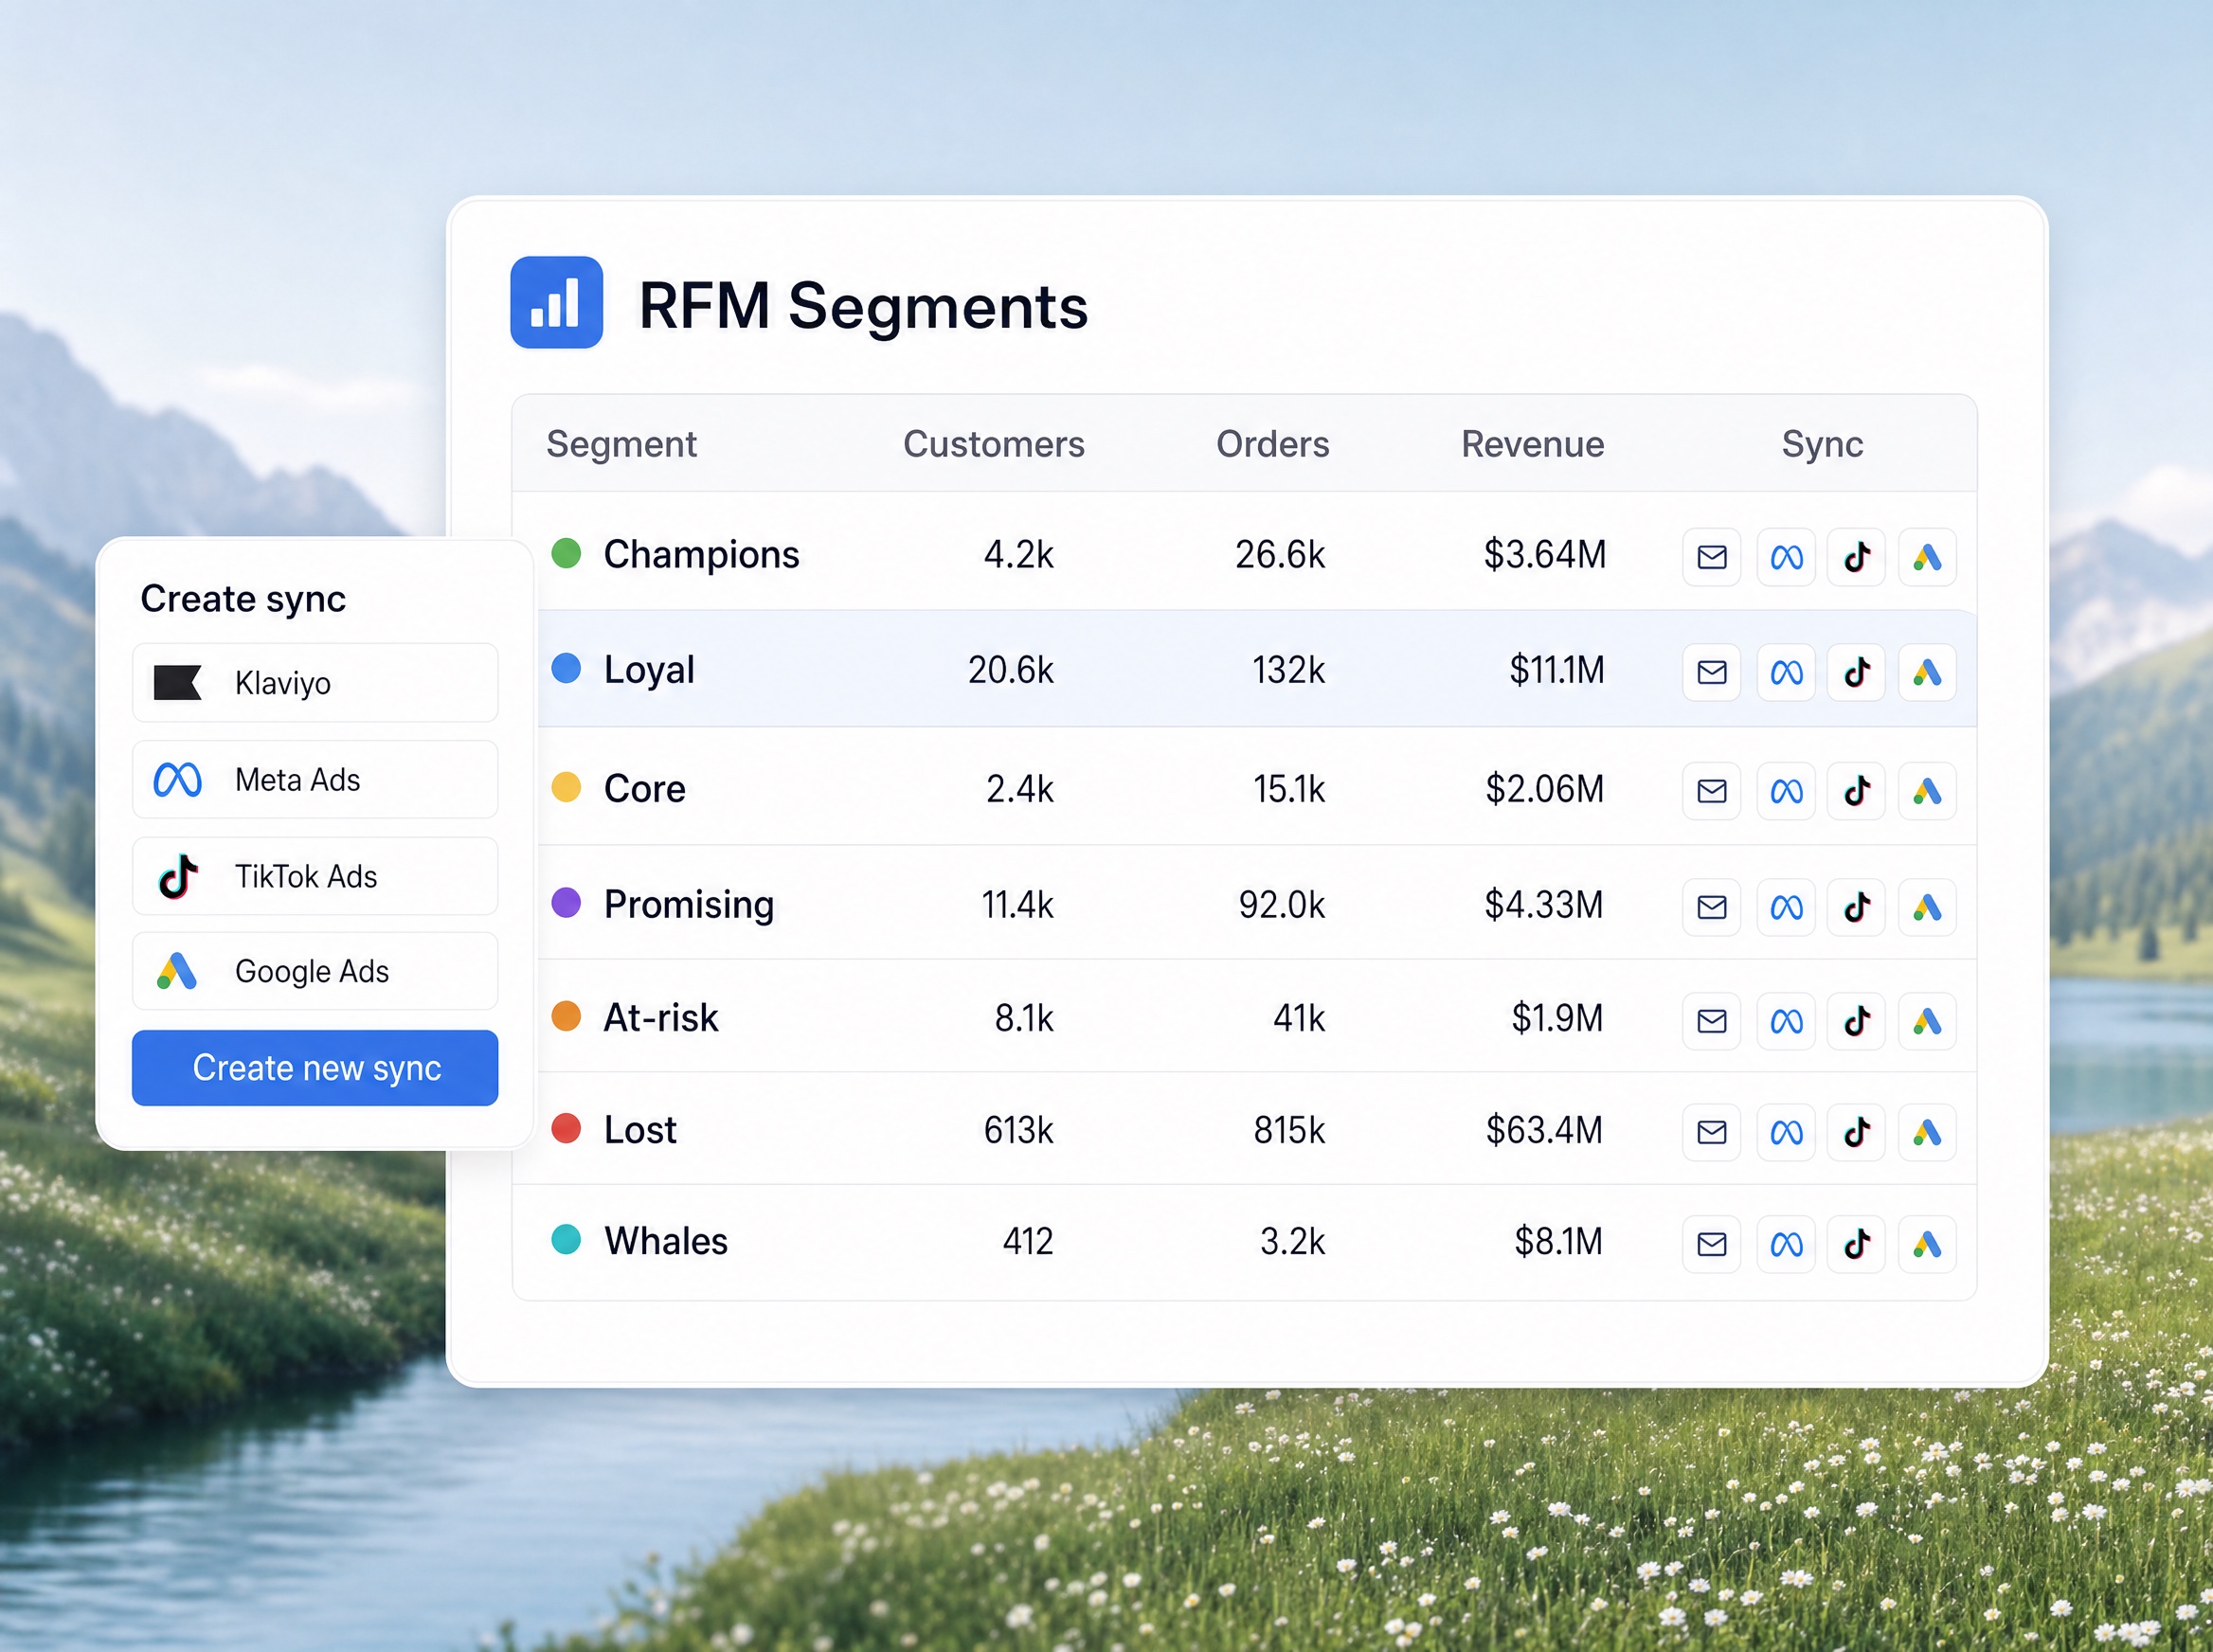Click the purple Promising color dot

(x=566, y=902)
